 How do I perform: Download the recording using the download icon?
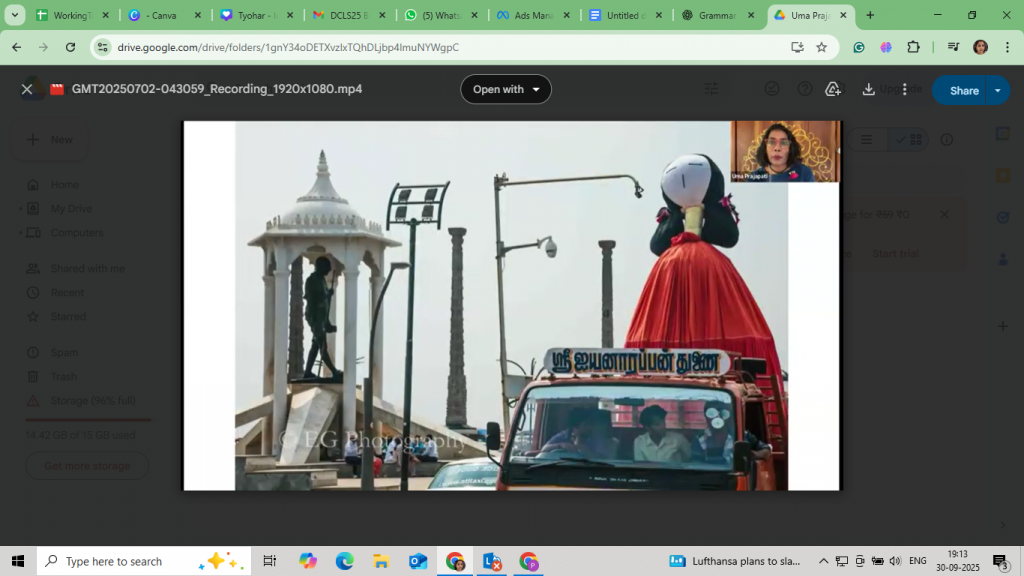pos(868,89)
